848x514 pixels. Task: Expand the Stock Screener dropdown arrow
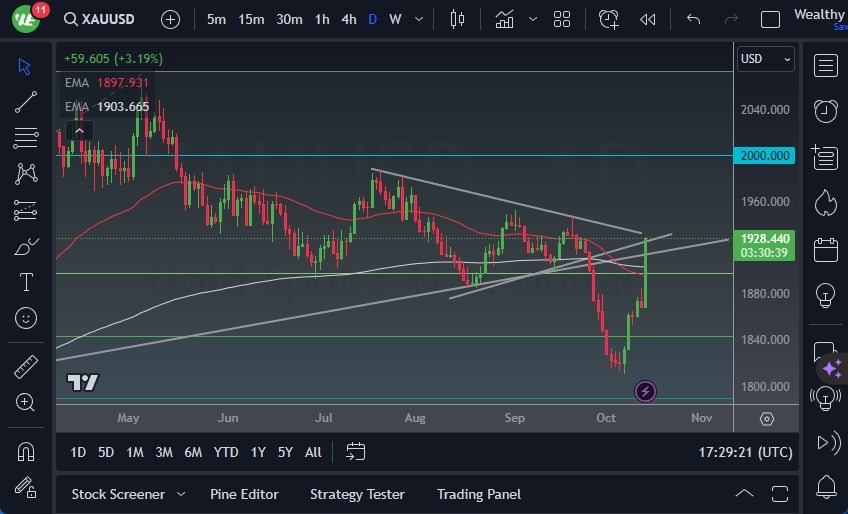181,494
